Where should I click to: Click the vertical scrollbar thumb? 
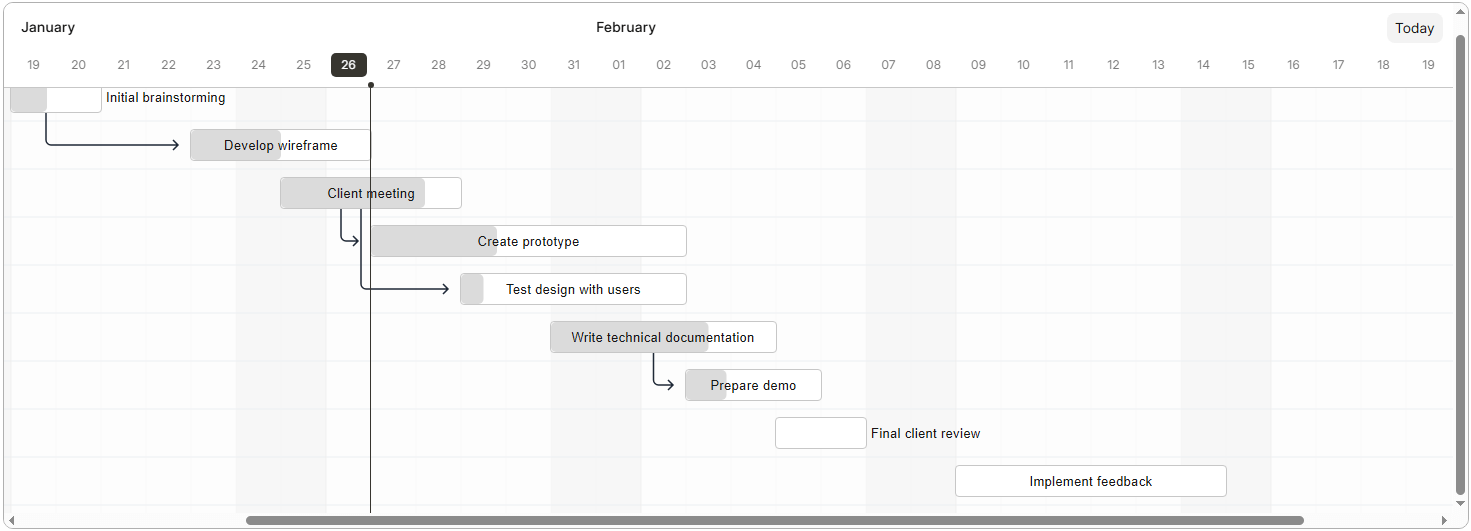(1460, 265)
